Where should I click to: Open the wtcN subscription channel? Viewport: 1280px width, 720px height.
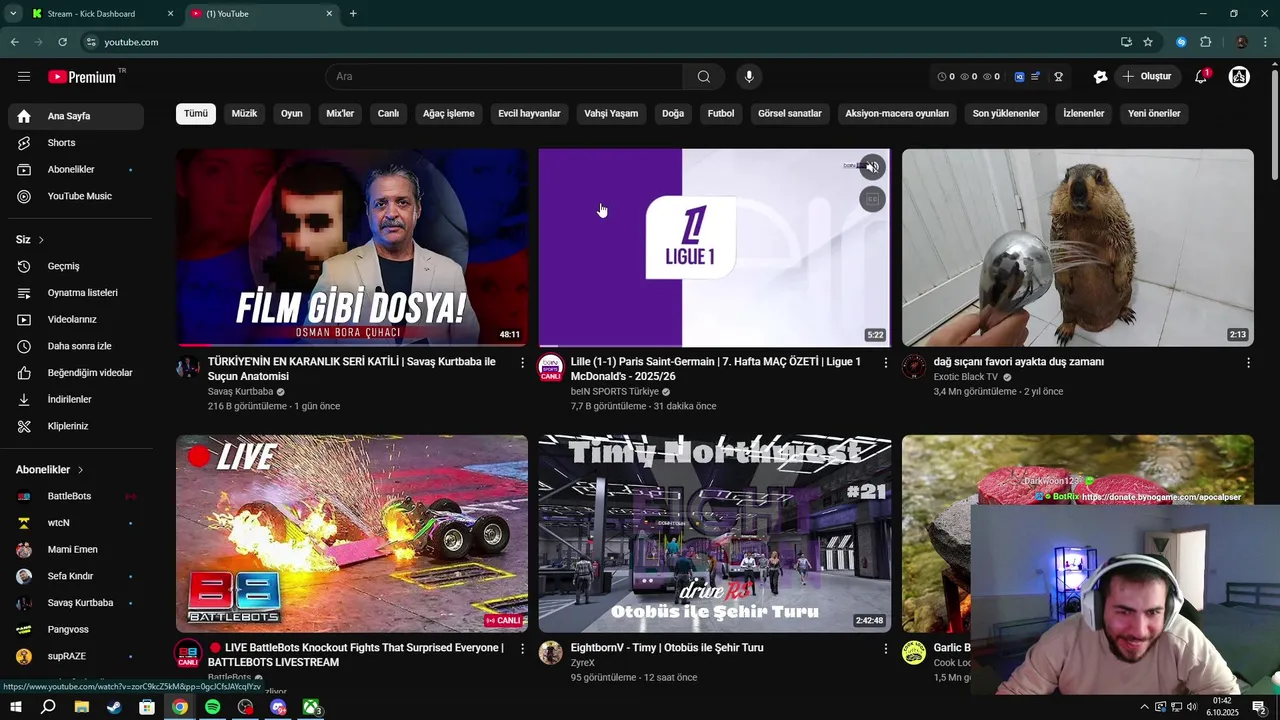pyautogui.click(x=76, y=523)
